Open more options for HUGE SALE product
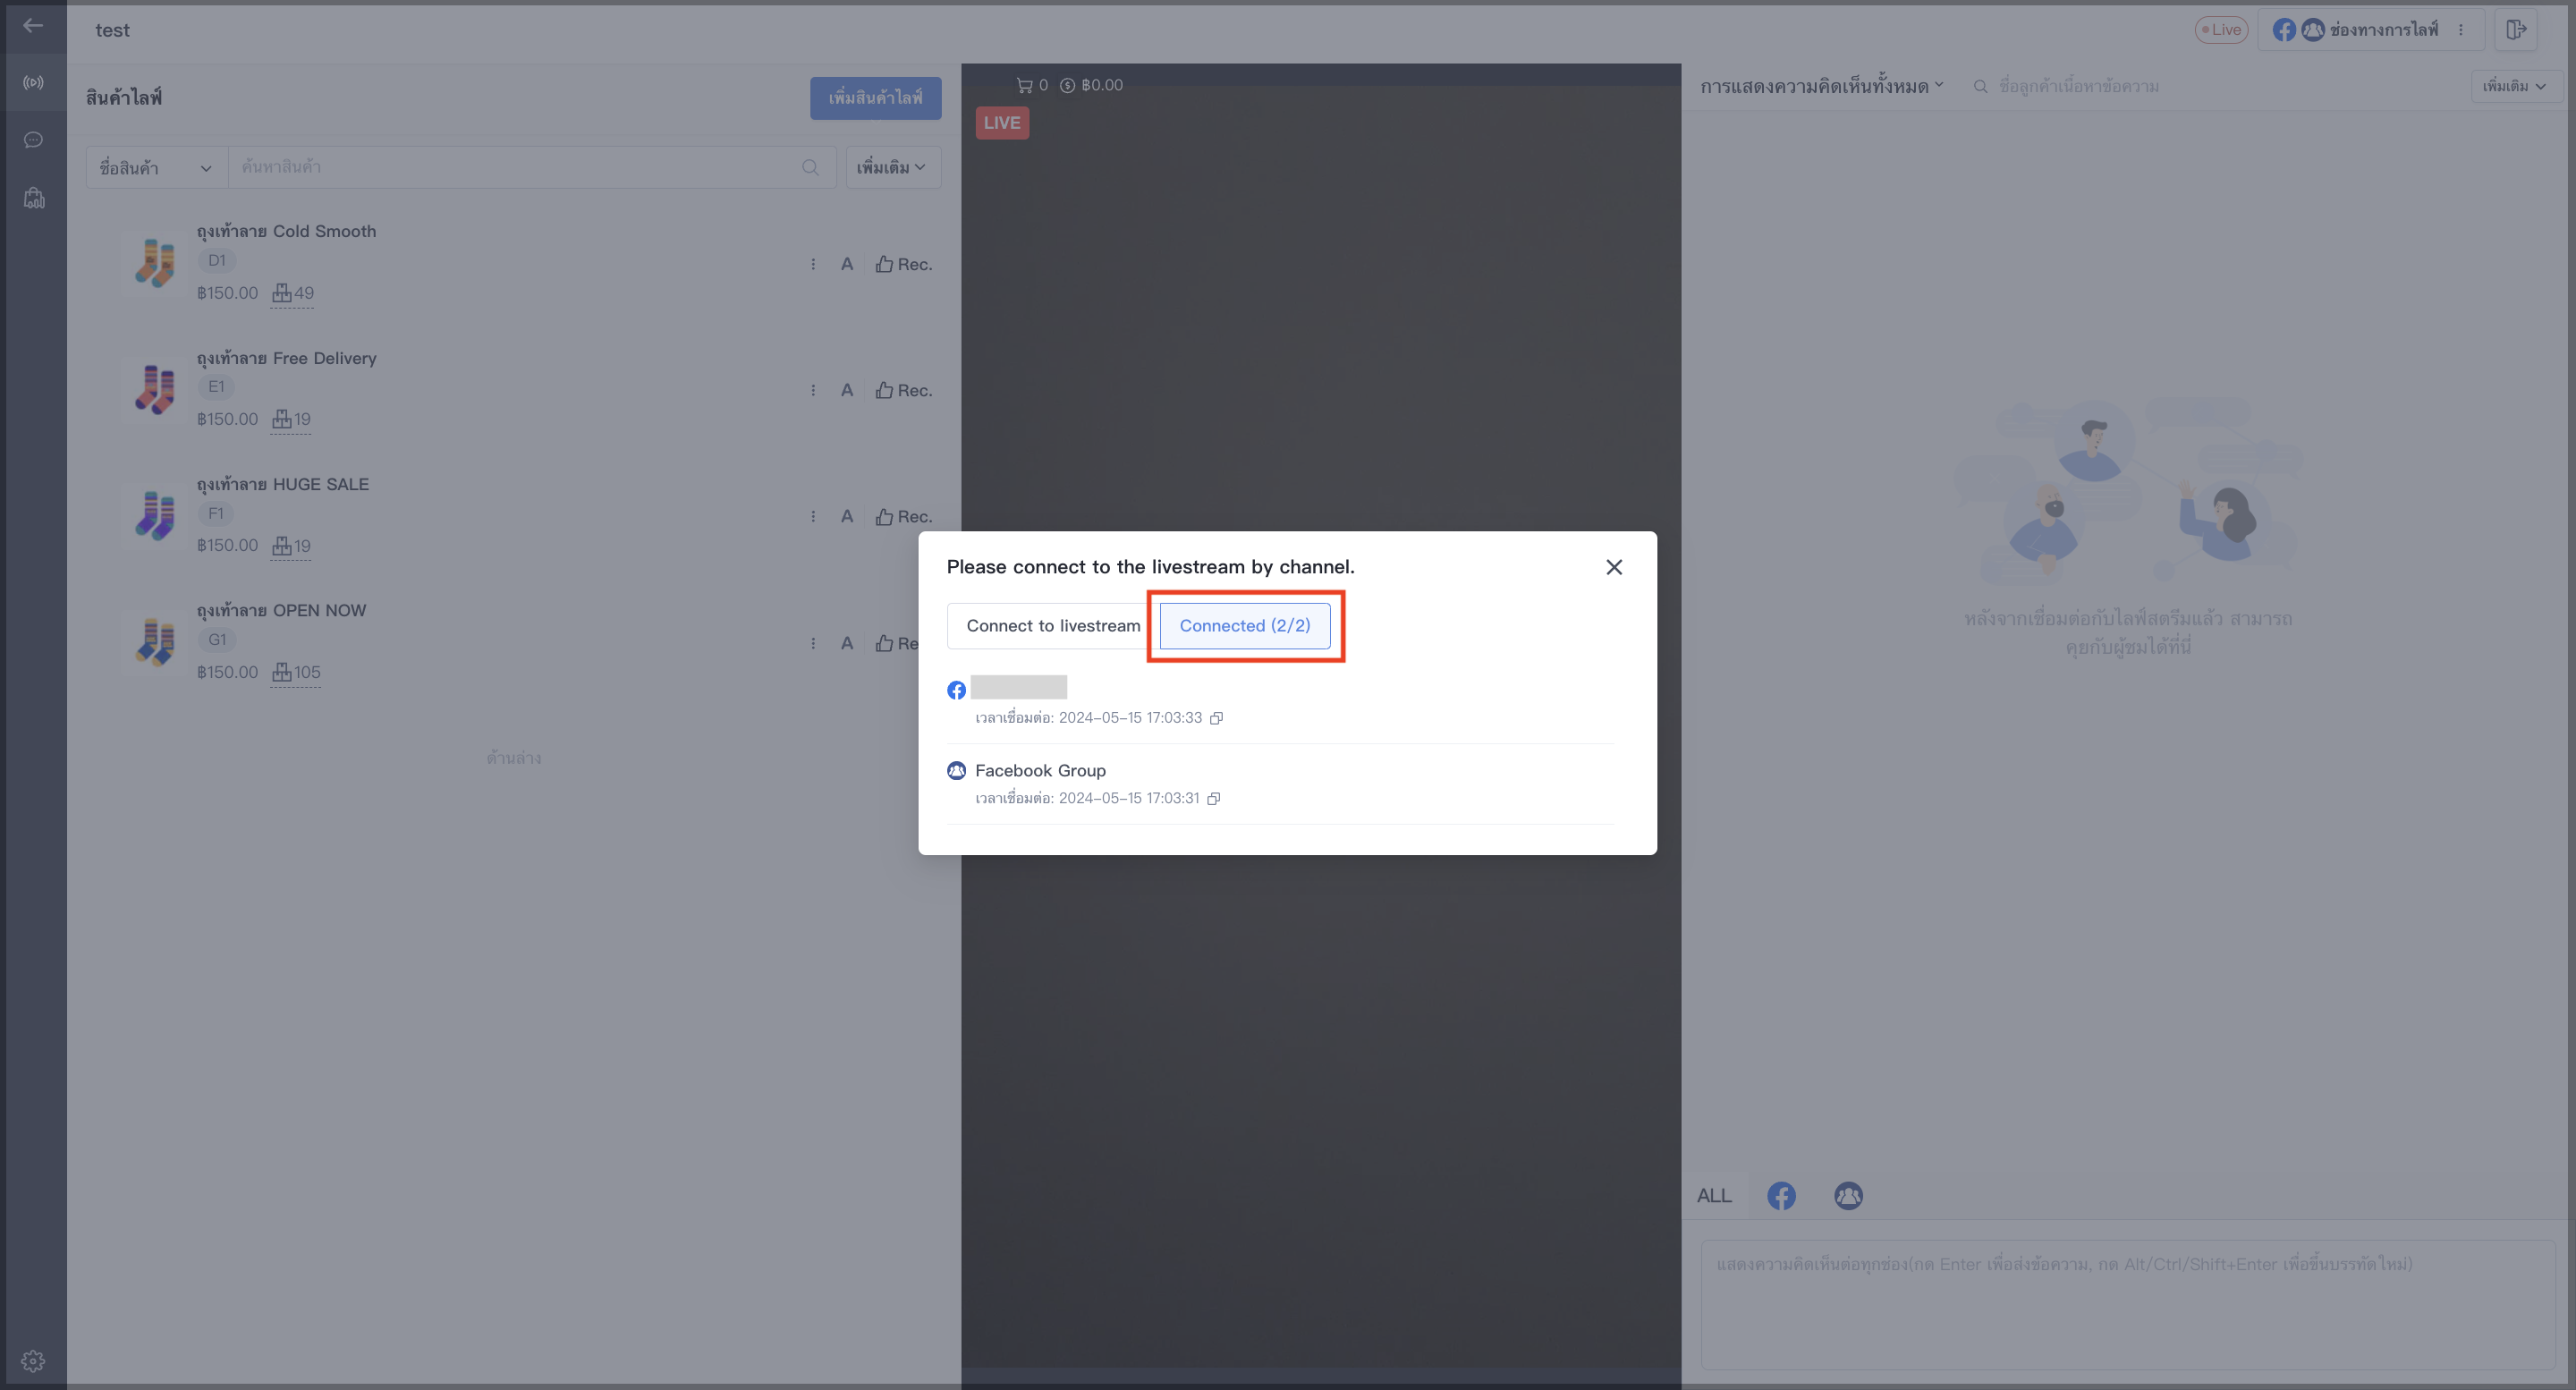The height and width of the screenshot is (1390, 2576). [813, 517]
